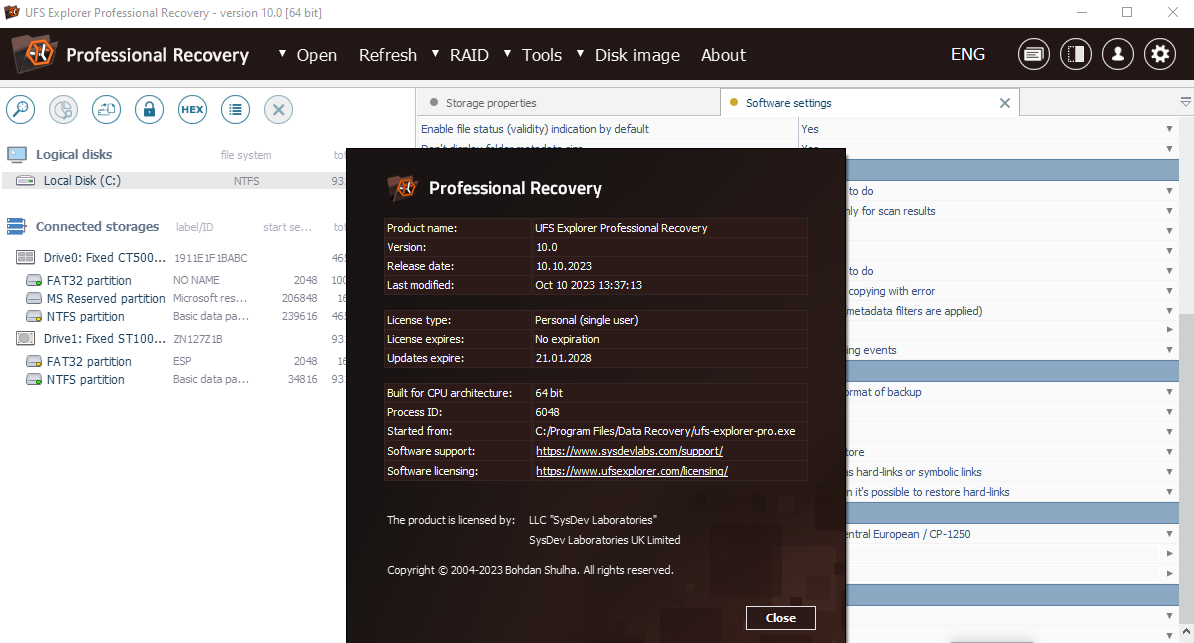Expand the 'Central European / CP-1250' dropdown
Image resolution: width=1194 pixels, height=643 pixels.
coord(1170,534)
